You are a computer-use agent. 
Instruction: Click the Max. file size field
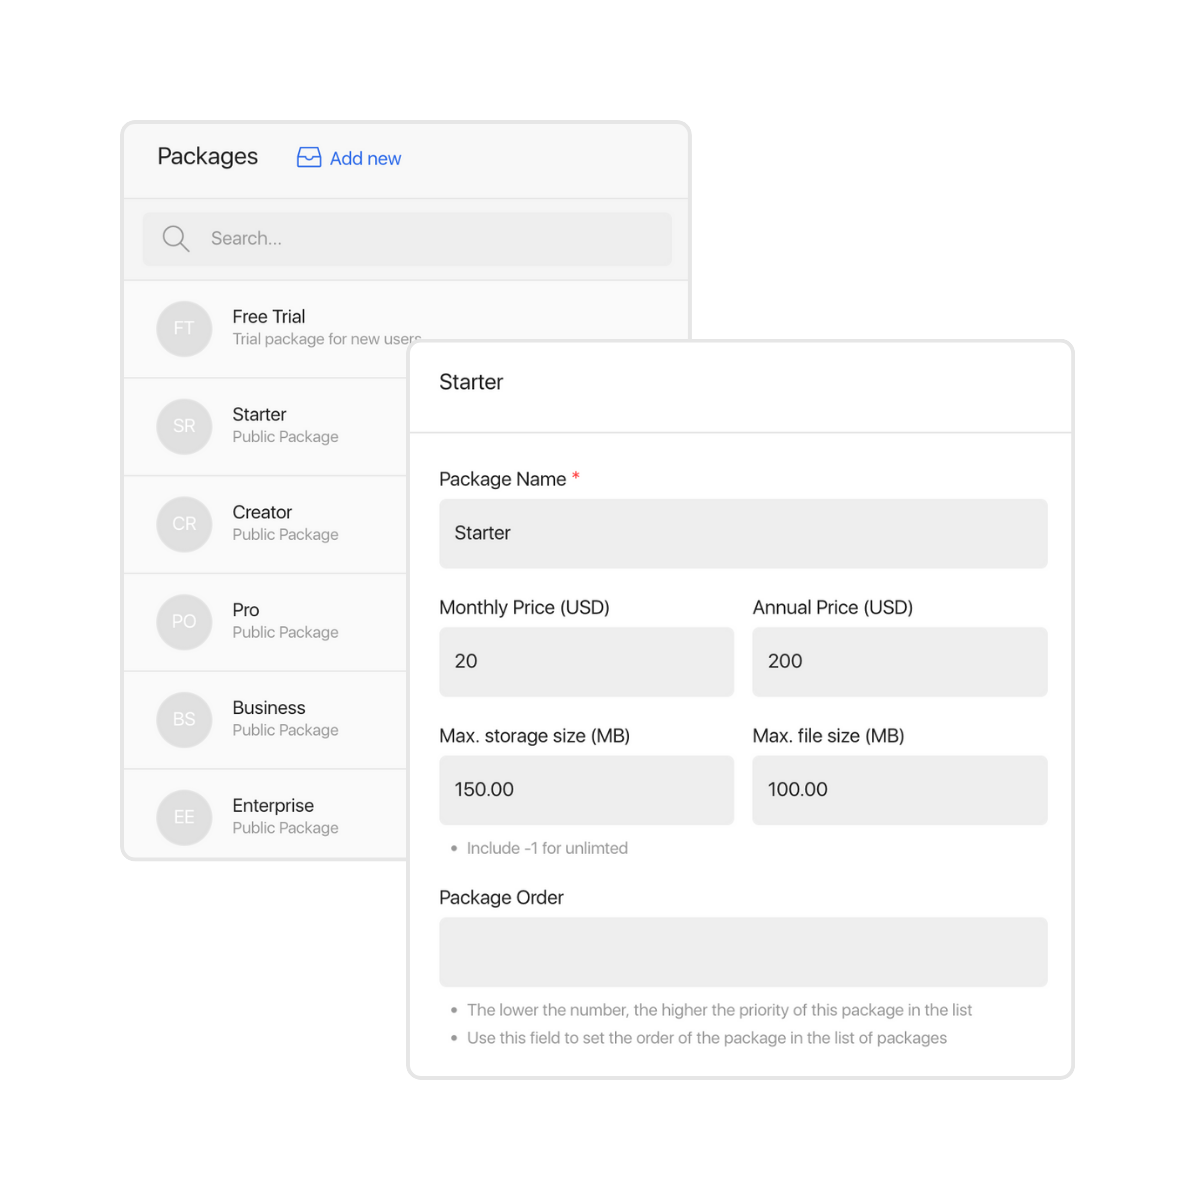(x=900, y=790)
